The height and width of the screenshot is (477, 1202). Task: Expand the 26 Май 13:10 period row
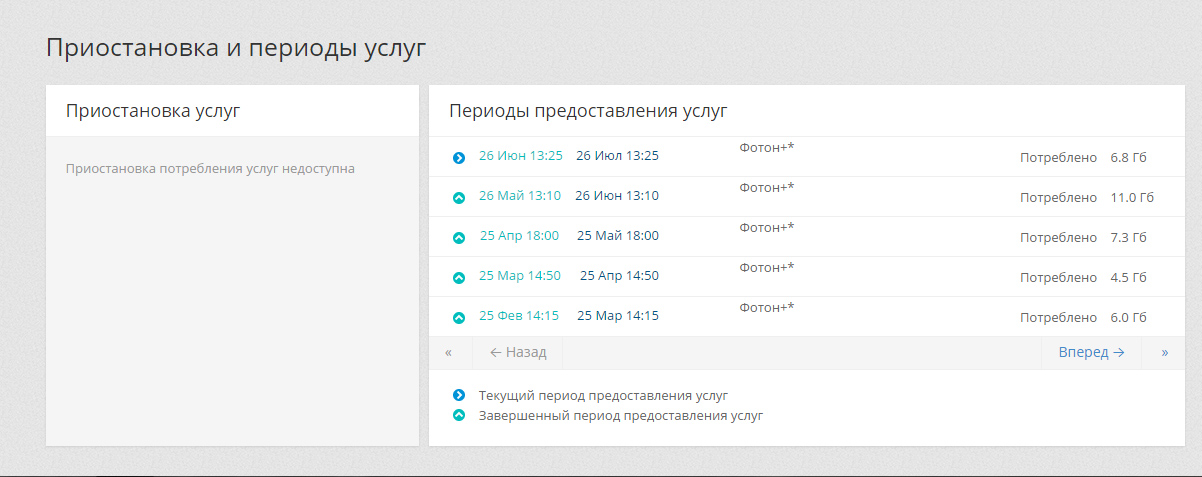(x=459, y=198)
